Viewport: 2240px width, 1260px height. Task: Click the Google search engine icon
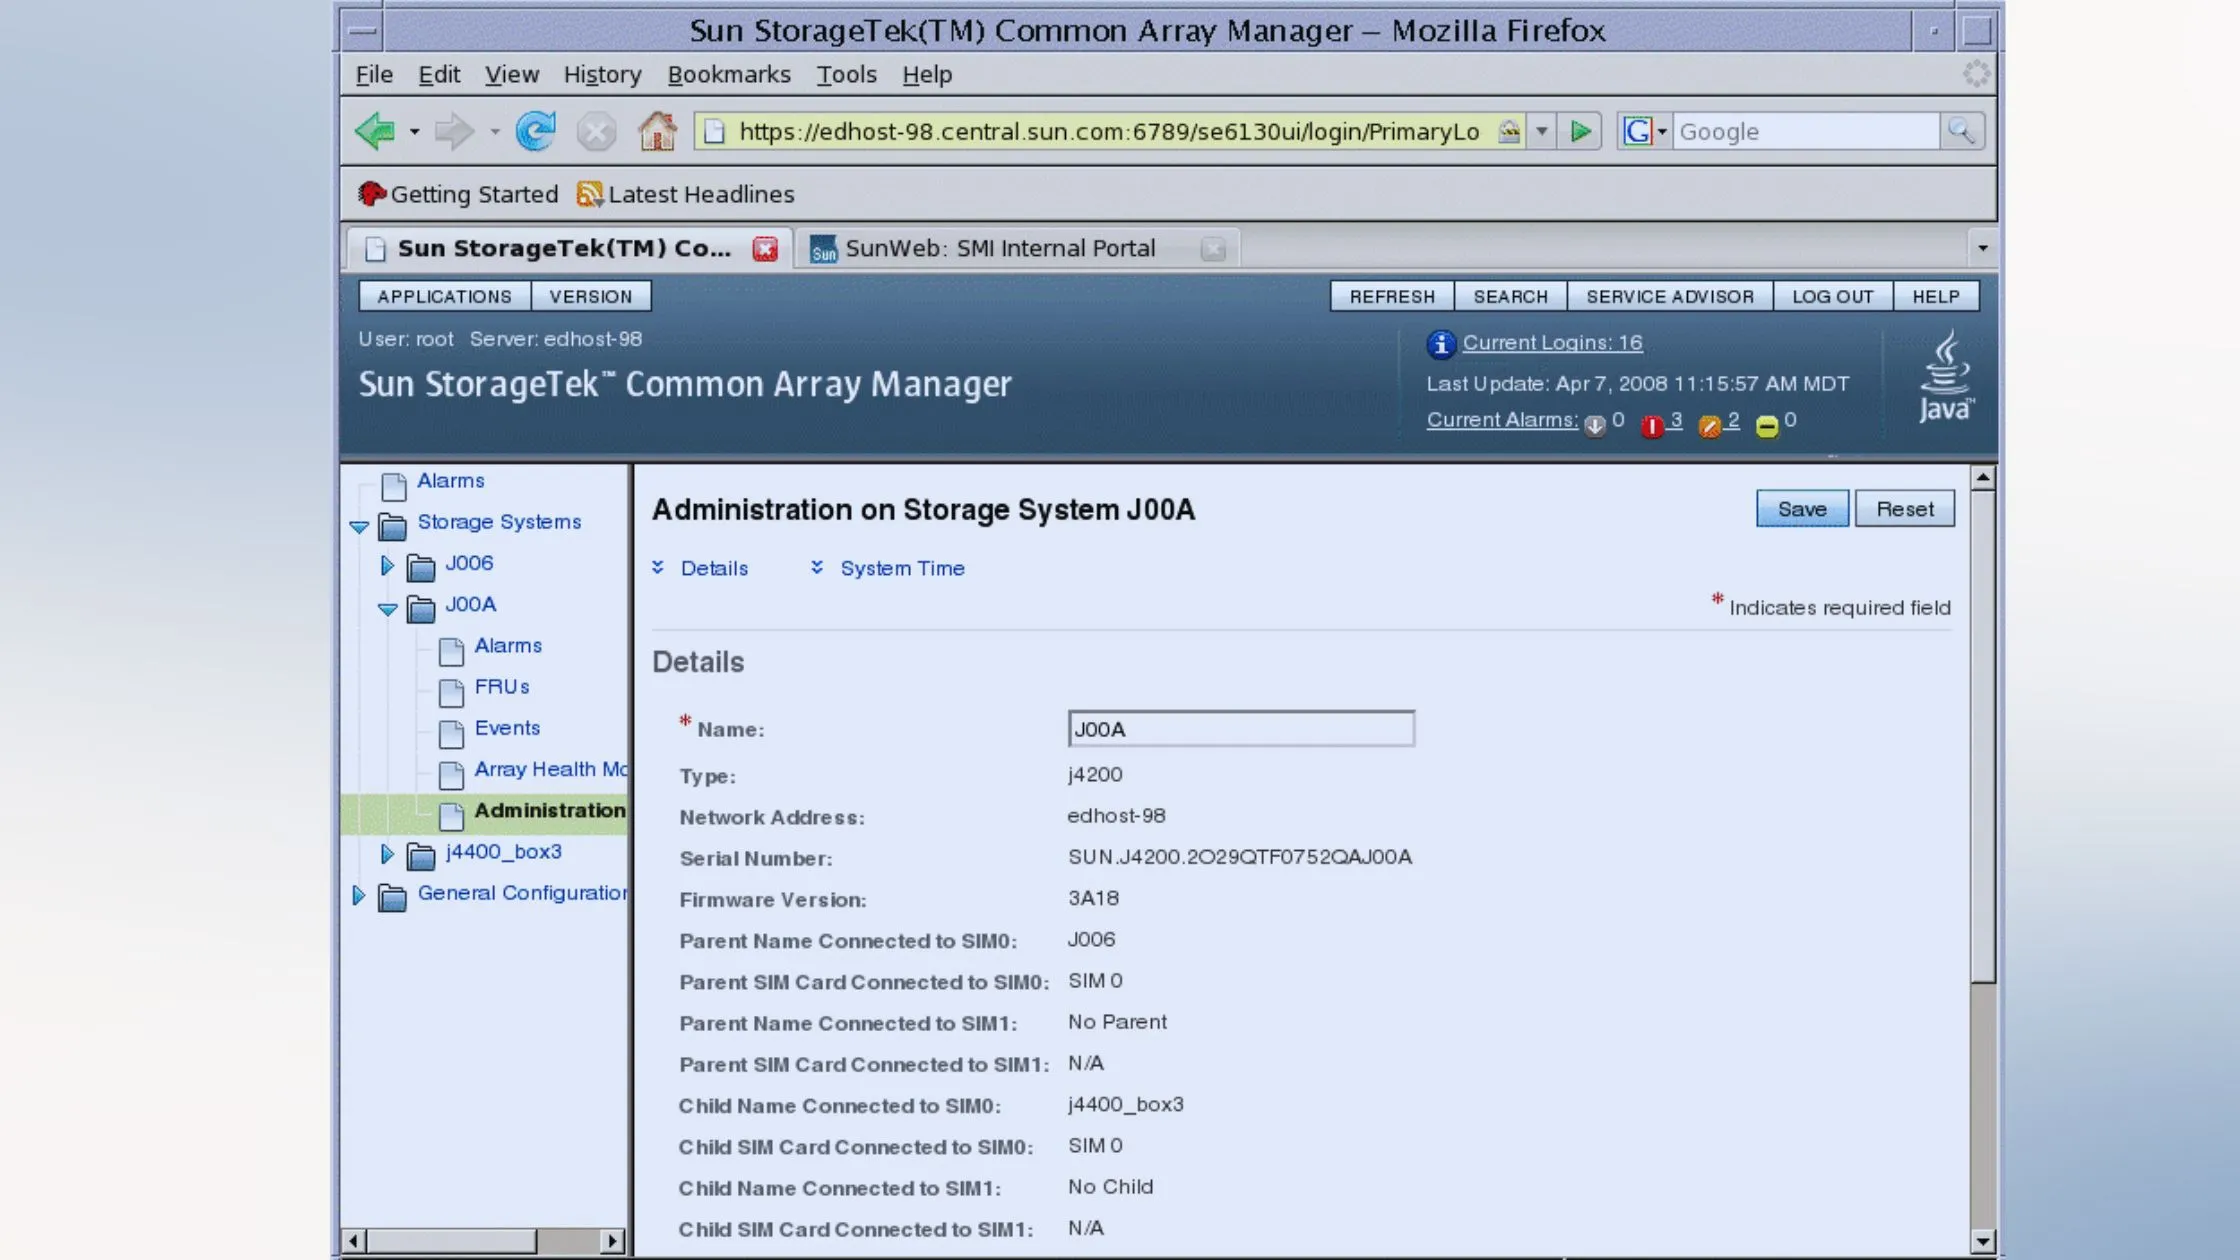[x=1637, y=131]
